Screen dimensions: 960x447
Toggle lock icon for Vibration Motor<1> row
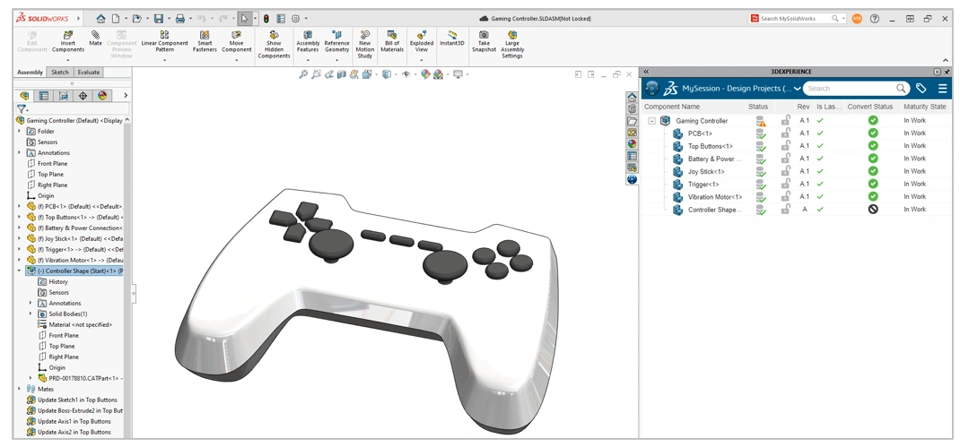[x=786, y=197]
